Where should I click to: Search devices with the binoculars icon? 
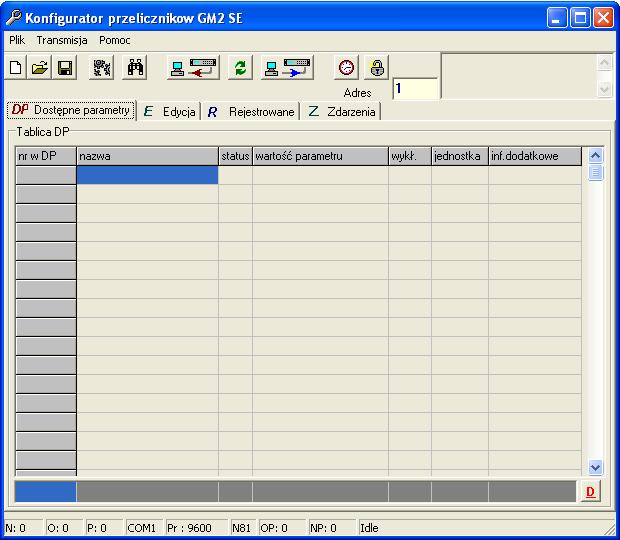tap(135, 68)
